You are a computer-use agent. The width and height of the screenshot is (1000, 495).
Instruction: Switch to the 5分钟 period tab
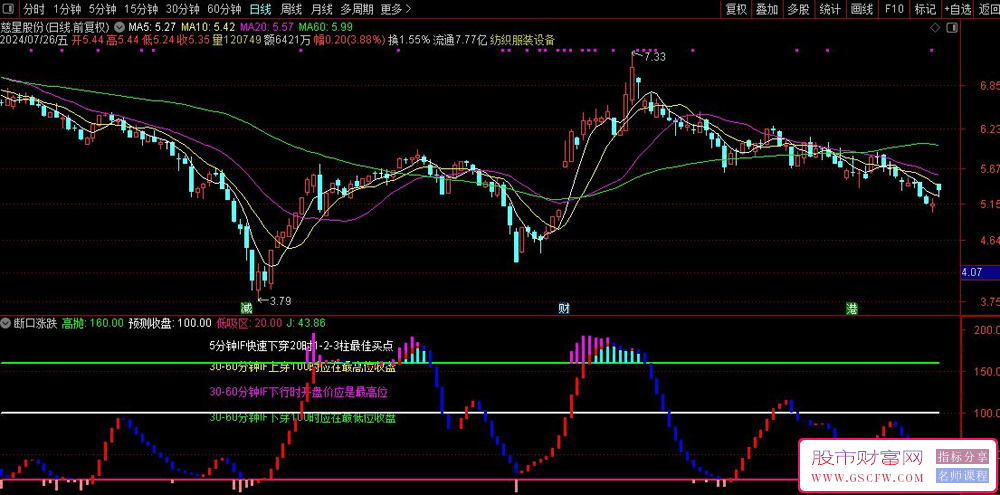coord(102,9)
